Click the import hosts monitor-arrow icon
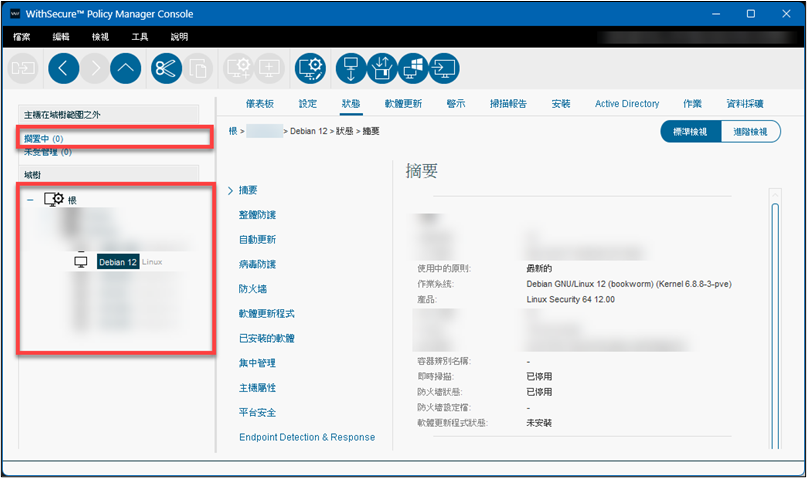The image size is (807, 478). pos(444,68)
